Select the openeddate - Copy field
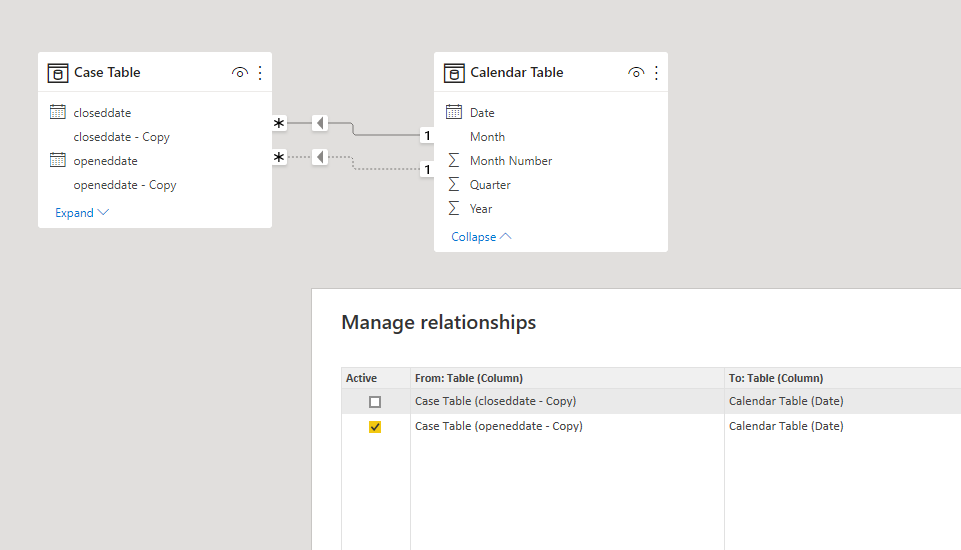The height and width of the screenshot is (550, 961). 125,185
